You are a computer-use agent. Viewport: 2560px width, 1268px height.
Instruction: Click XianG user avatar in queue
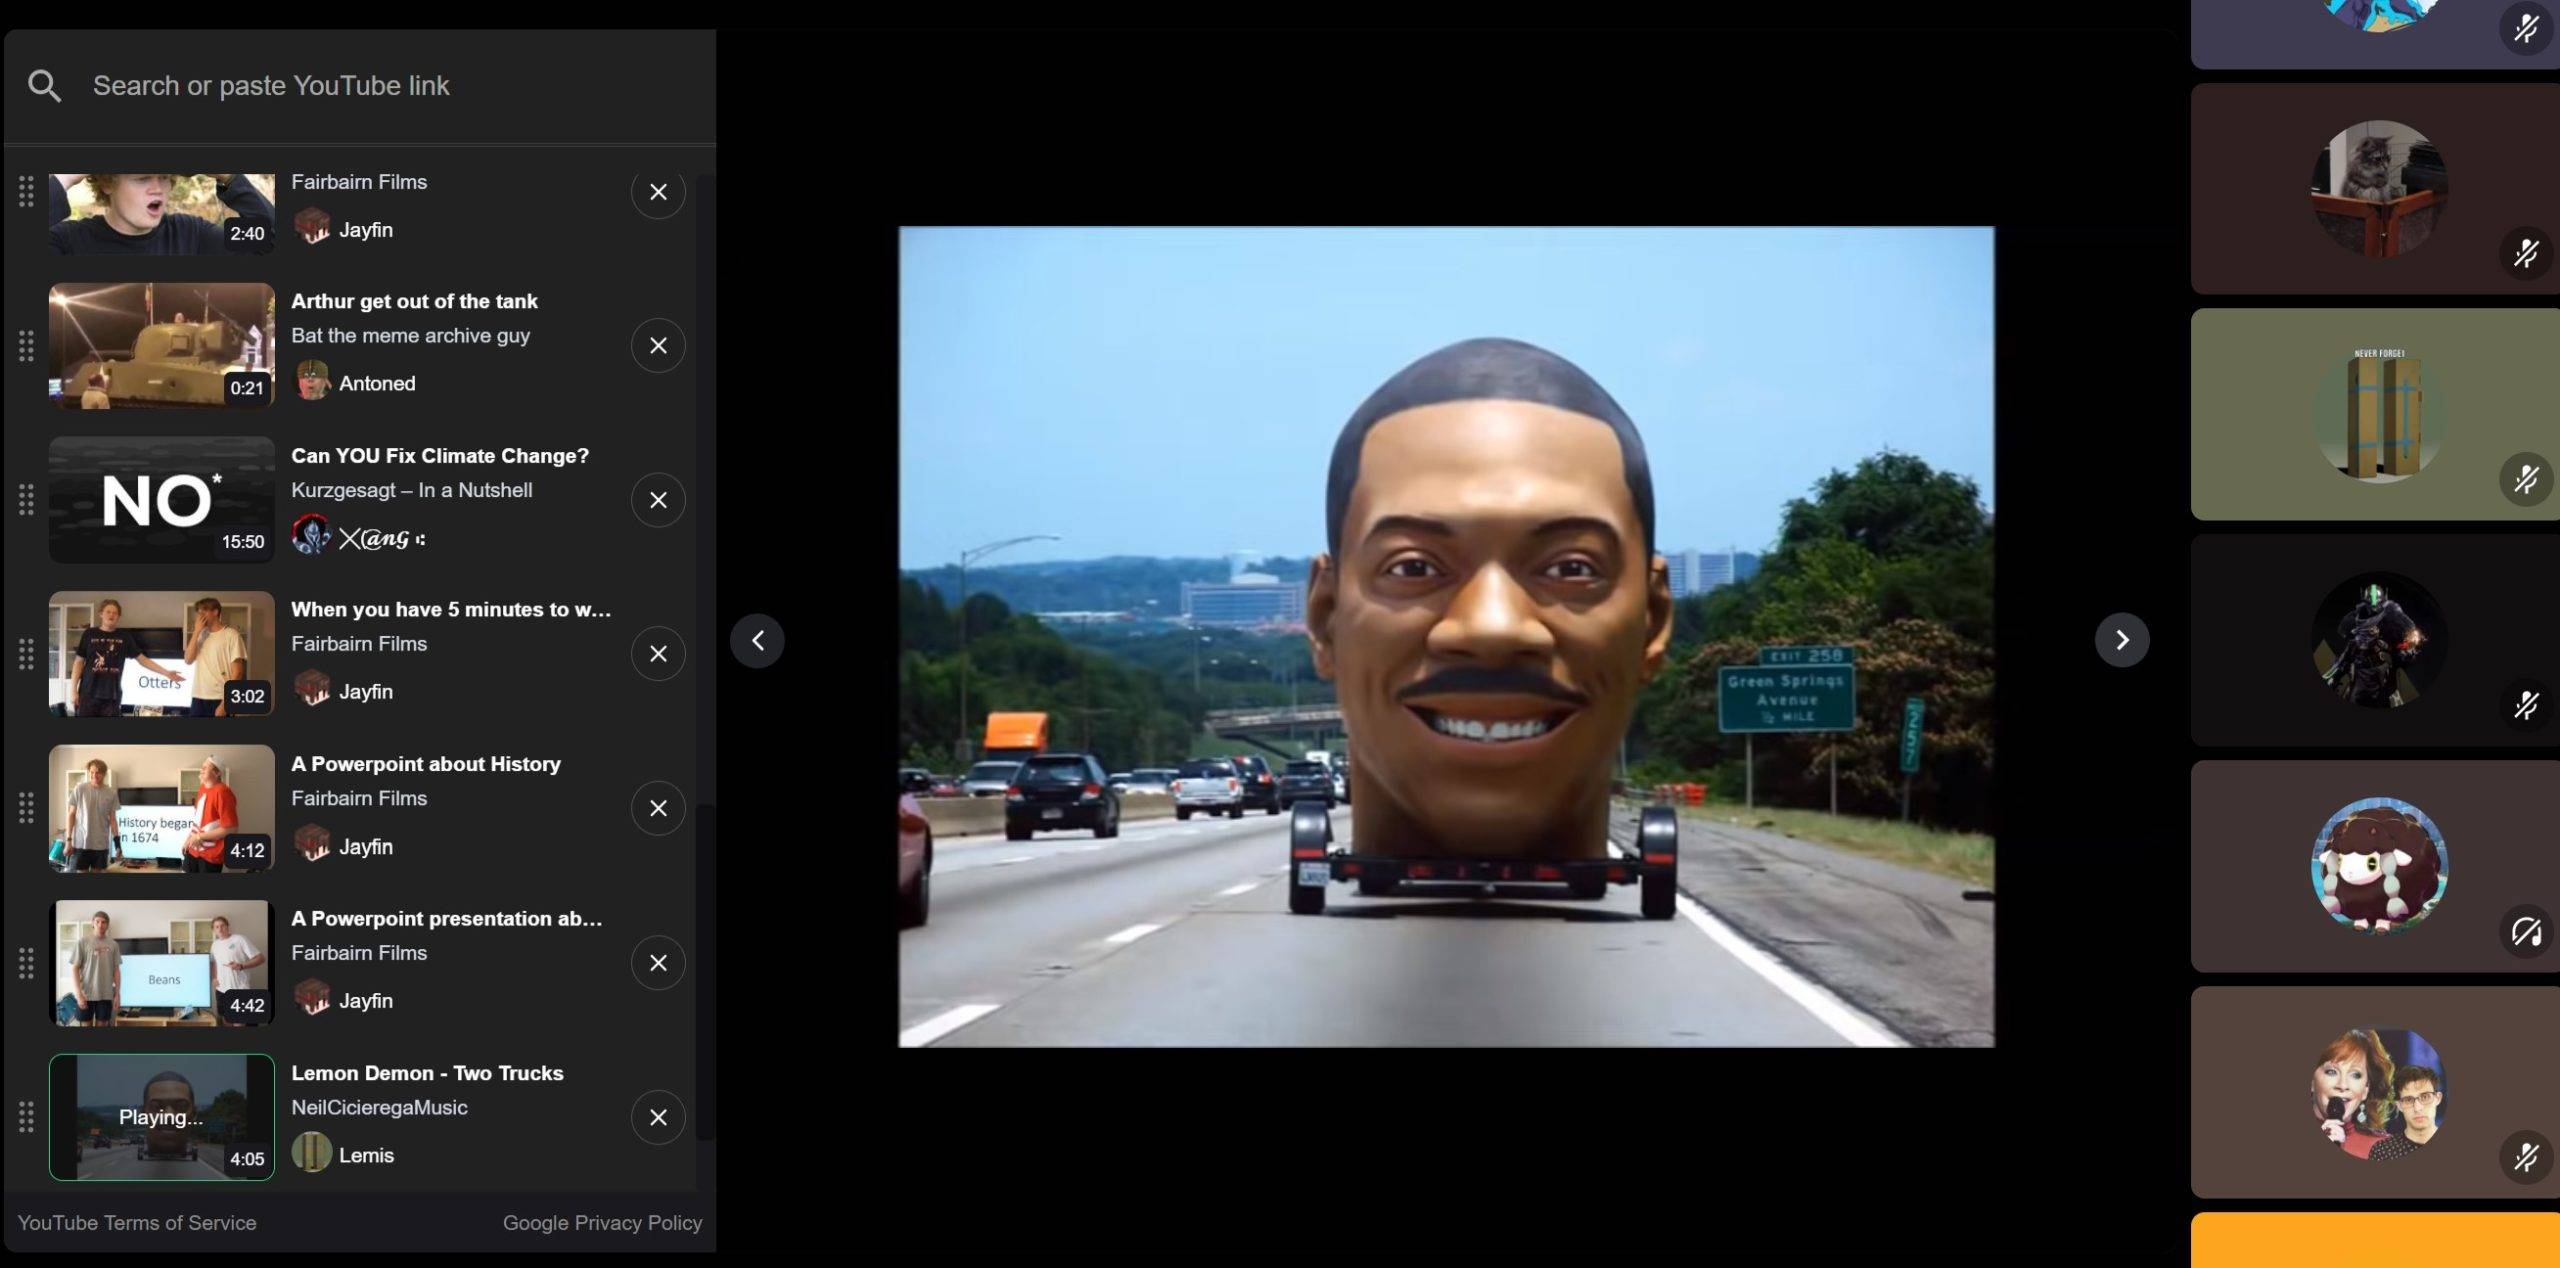pos(312,536)
